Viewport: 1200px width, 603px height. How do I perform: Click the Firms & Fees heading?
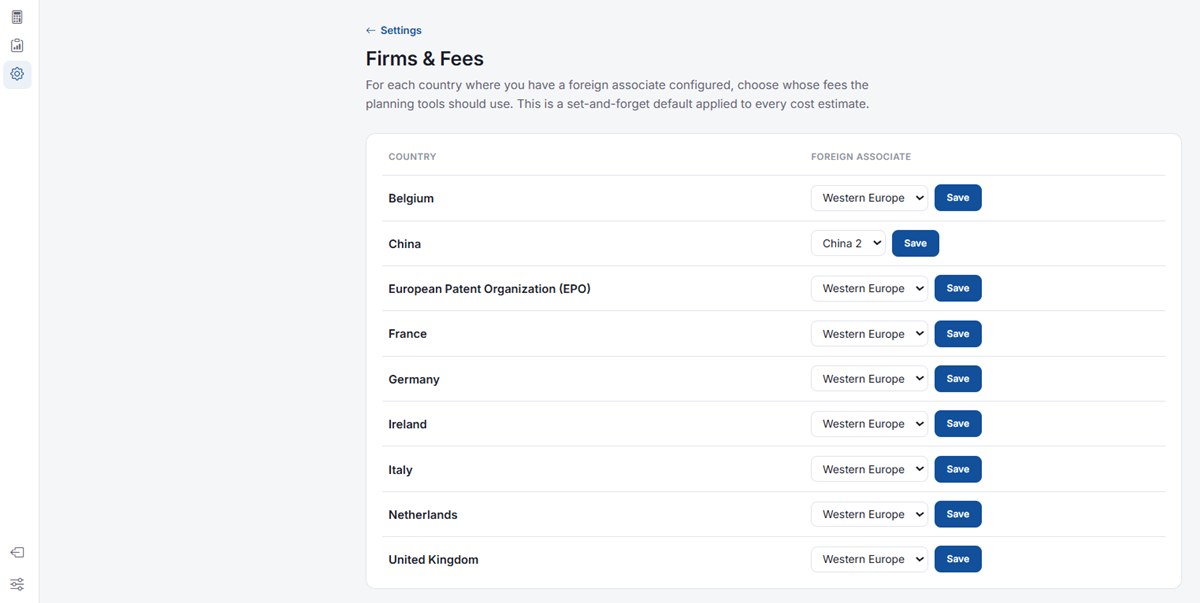(425, 59)
